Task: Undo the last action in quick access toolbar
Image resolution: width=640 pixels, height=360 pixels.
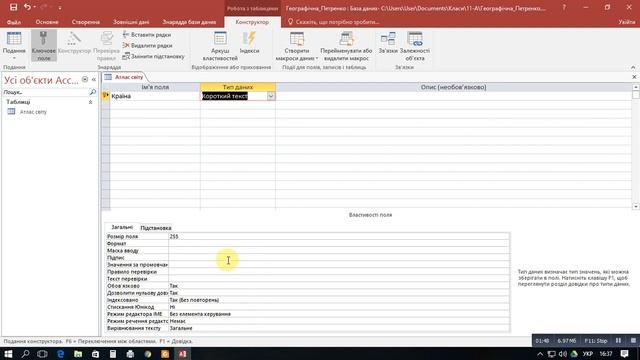Action: tap(27, 7)
